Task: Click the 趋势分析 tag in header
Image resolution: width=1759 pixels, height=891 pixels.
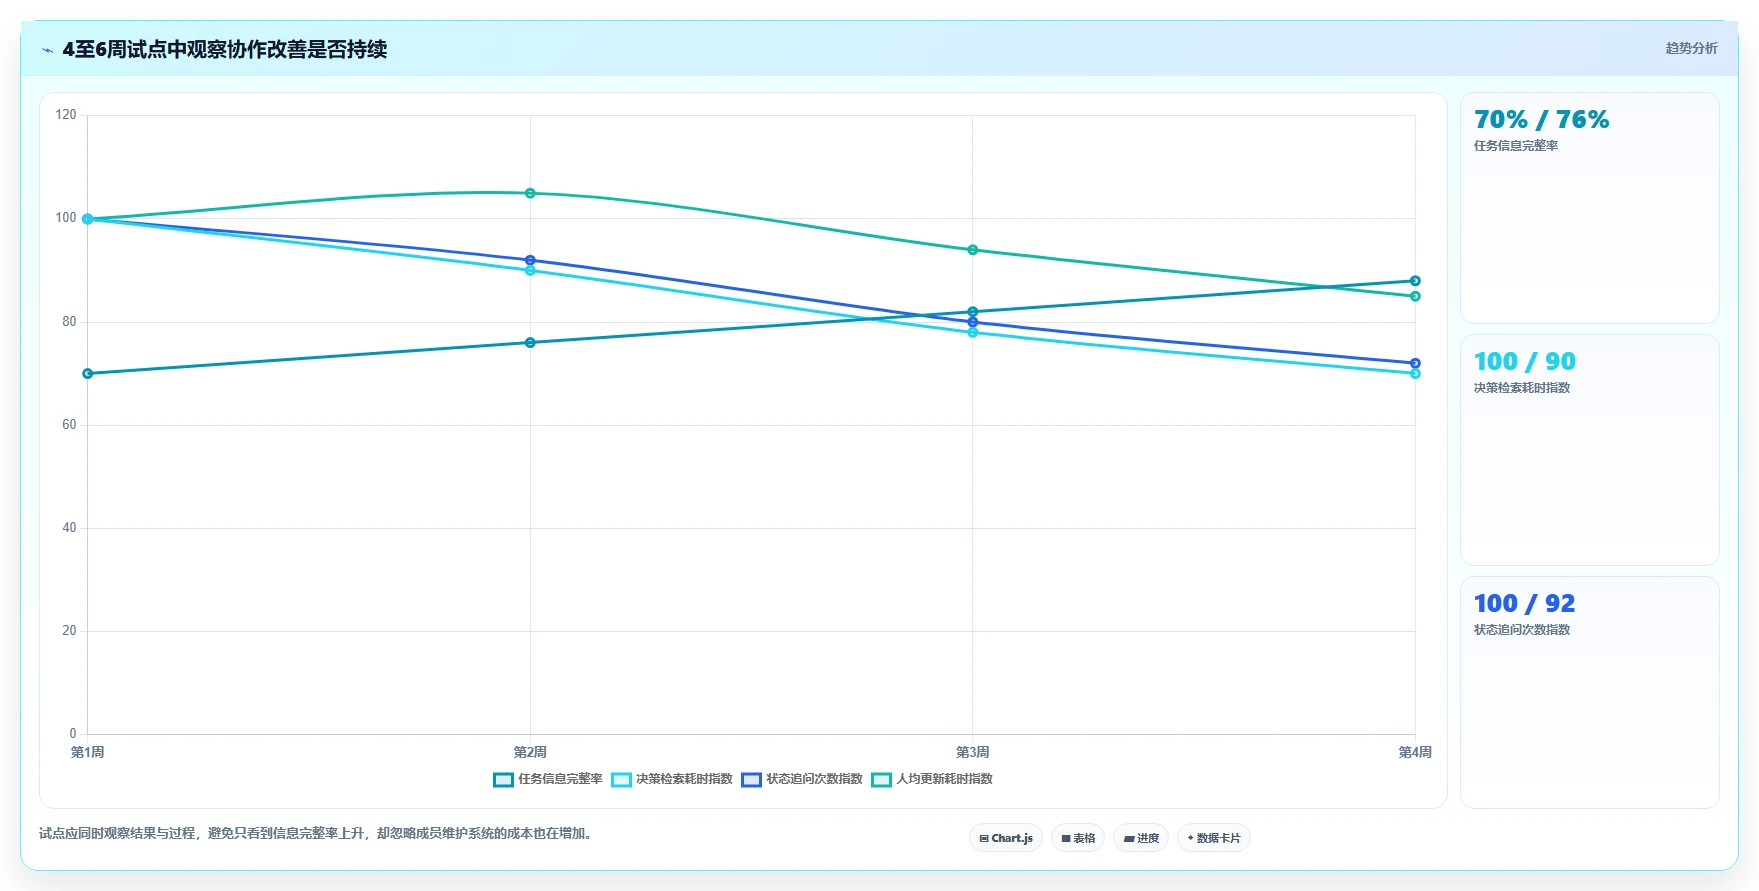Action: (x=1691, y=48)
